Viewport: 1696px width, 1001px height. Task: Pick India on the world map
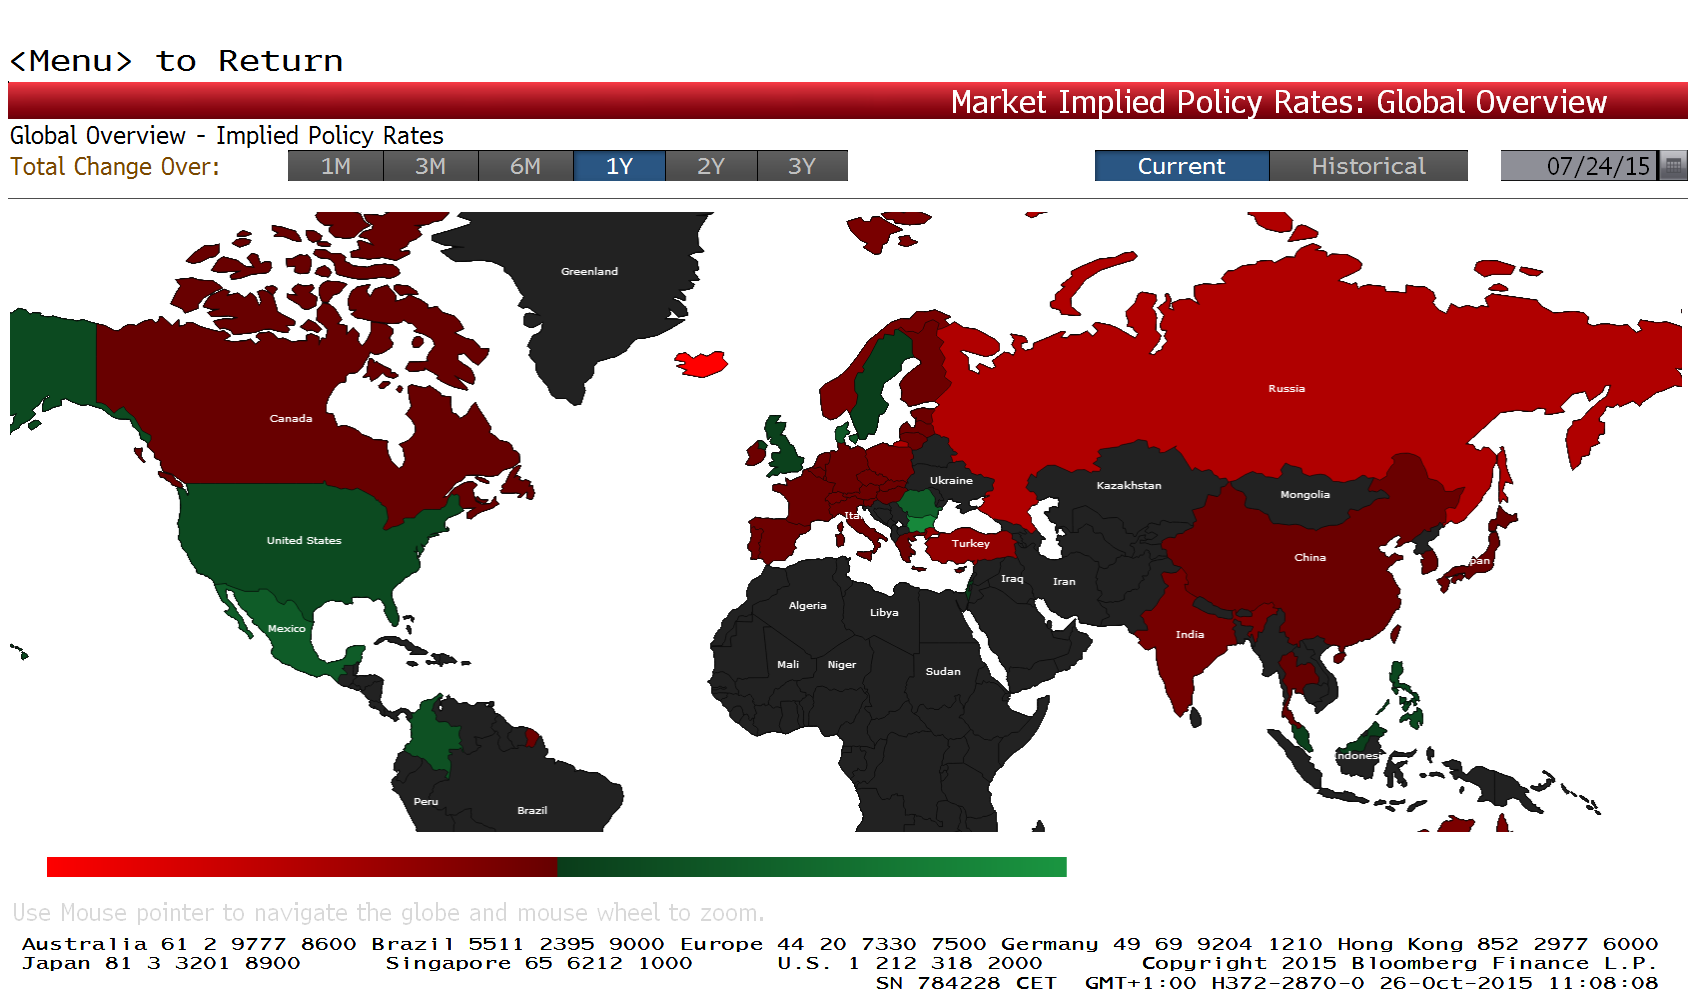pyautogui.click(x=1190, y=635)
